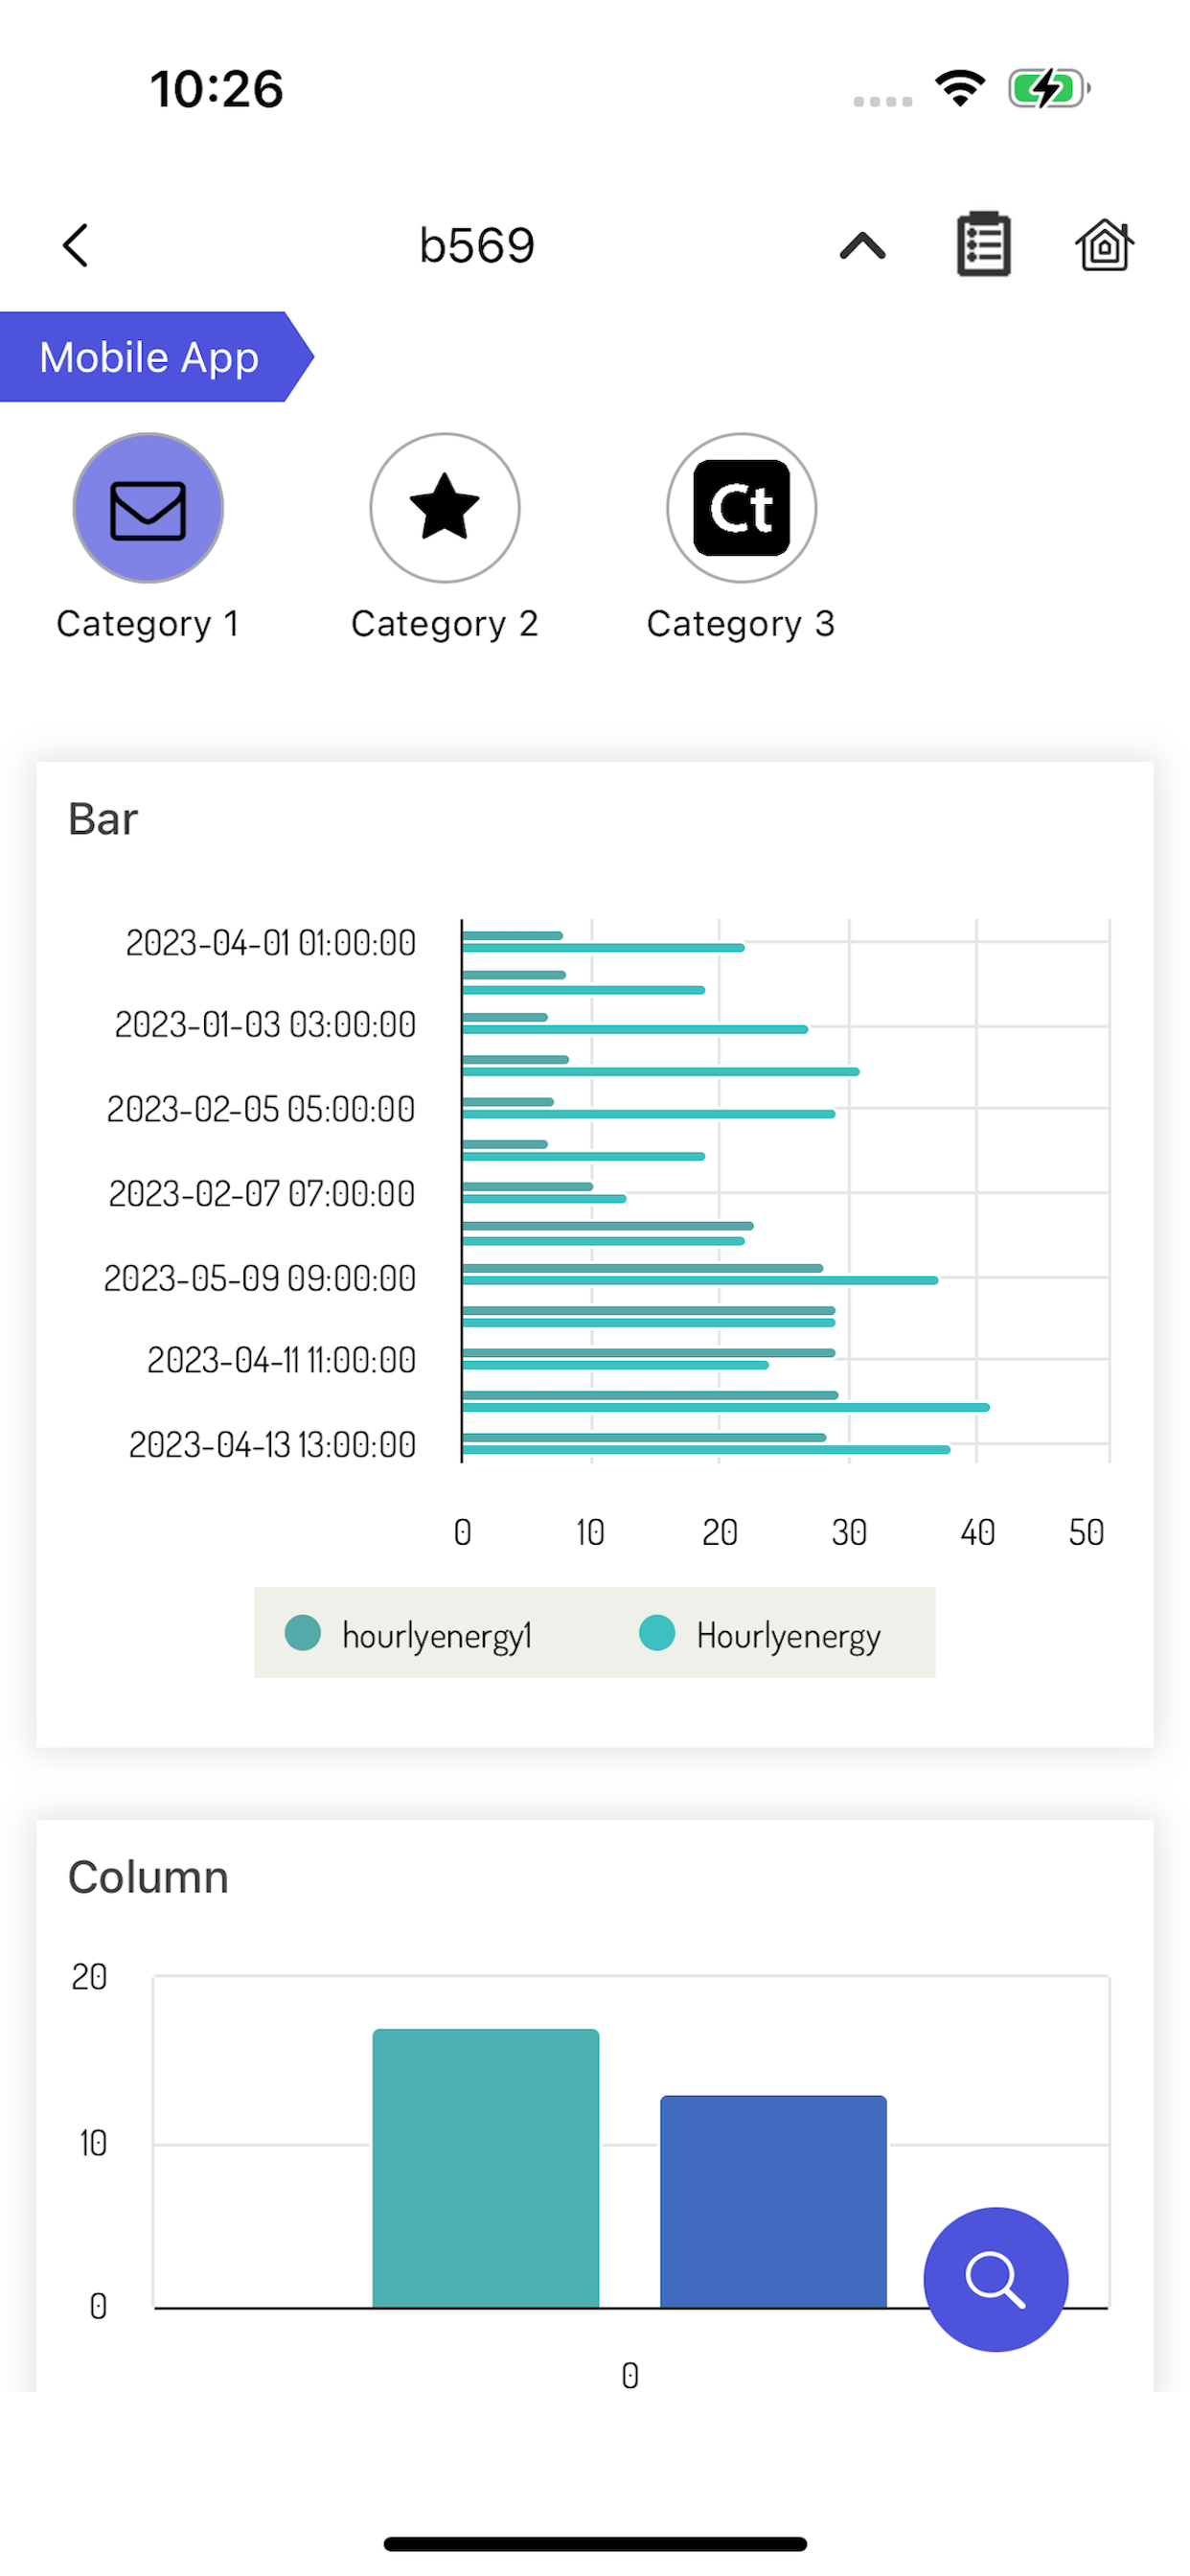Click the Bar chart title

click(103, 819)
